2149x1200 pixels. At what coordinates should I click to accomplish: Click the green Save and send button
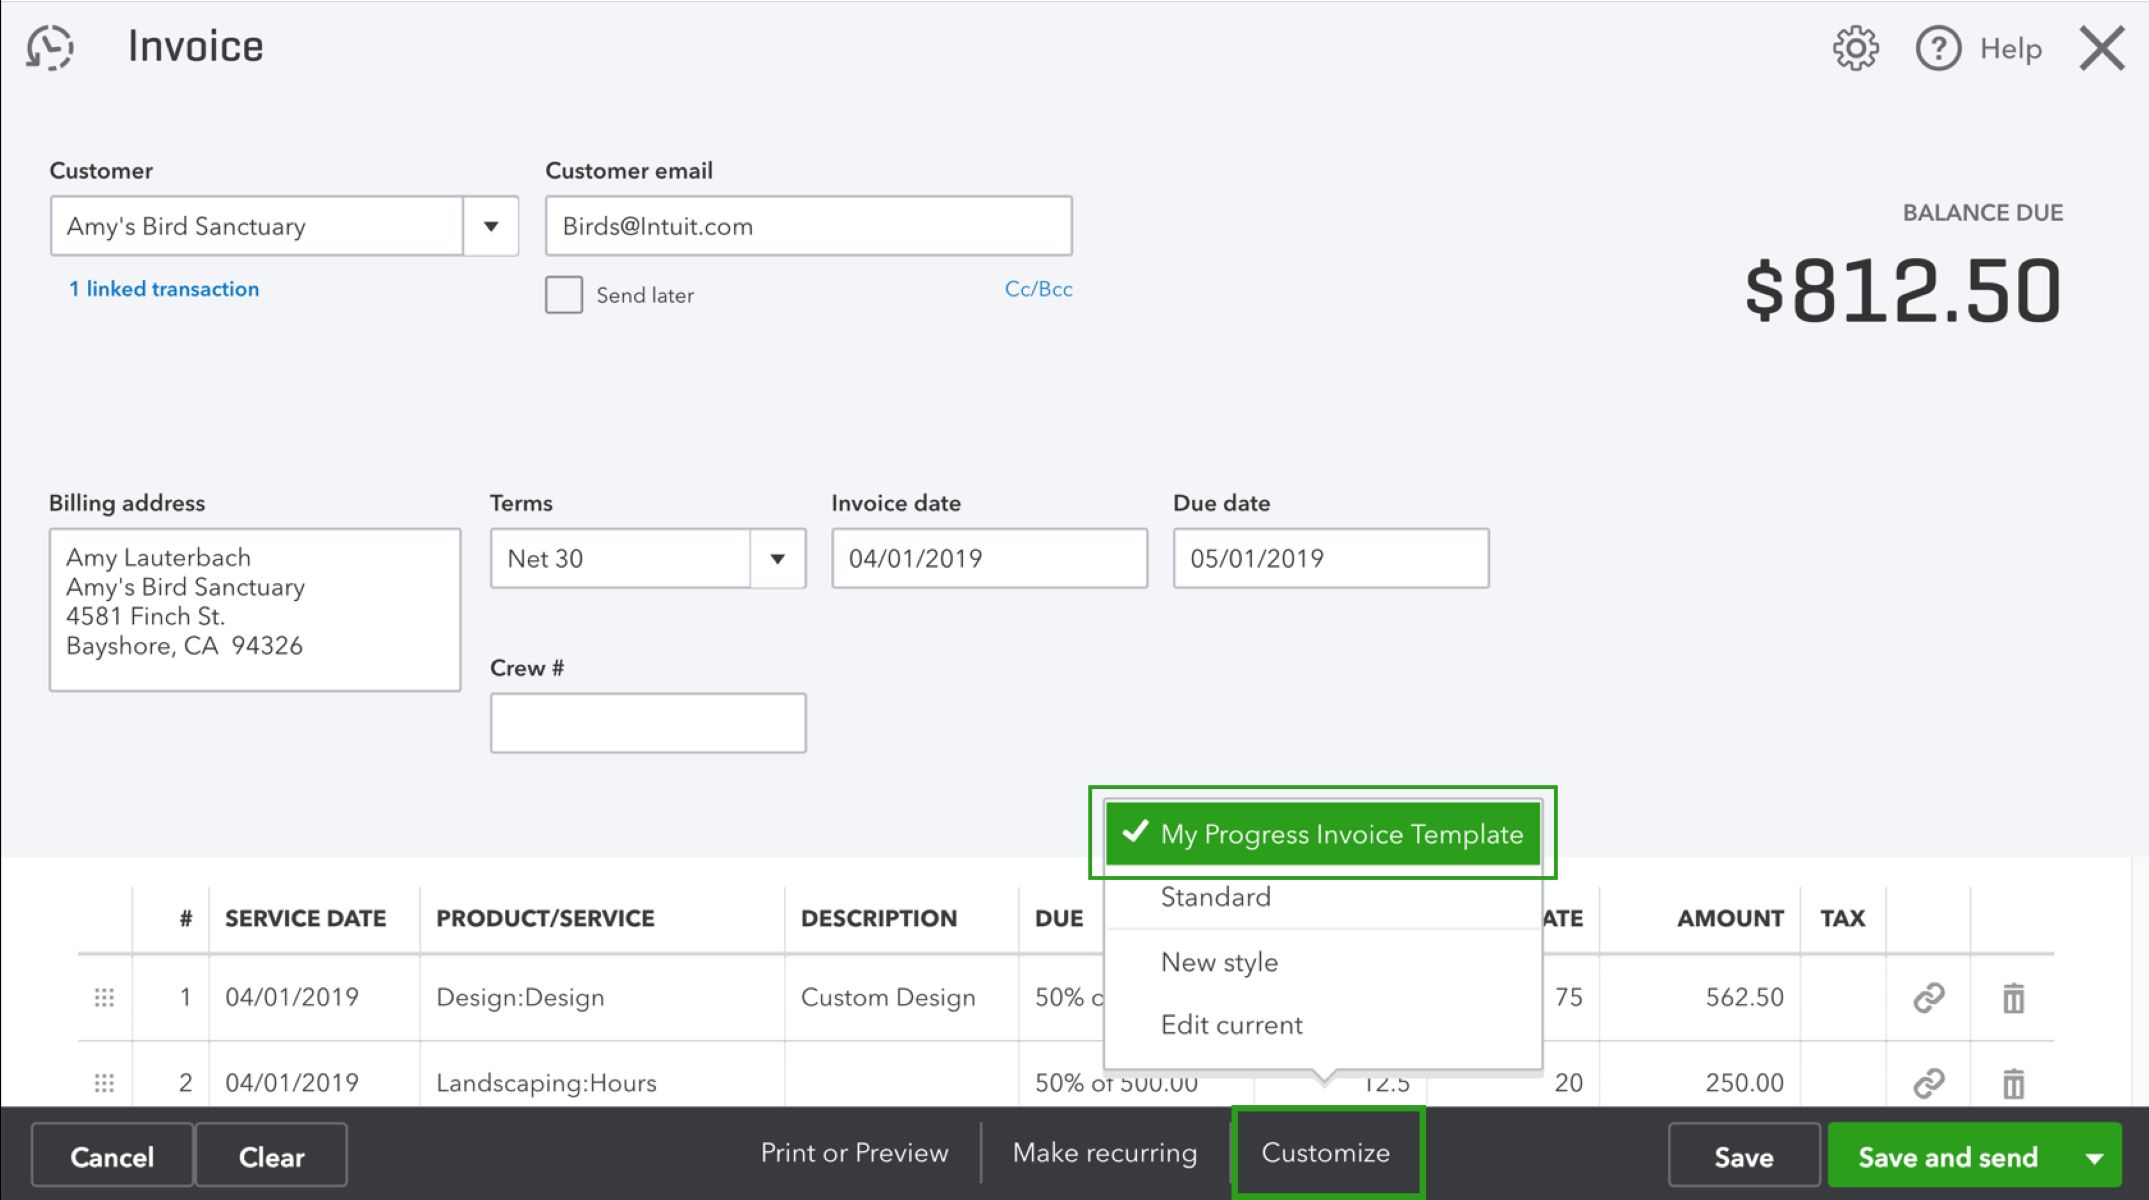1948,1156
